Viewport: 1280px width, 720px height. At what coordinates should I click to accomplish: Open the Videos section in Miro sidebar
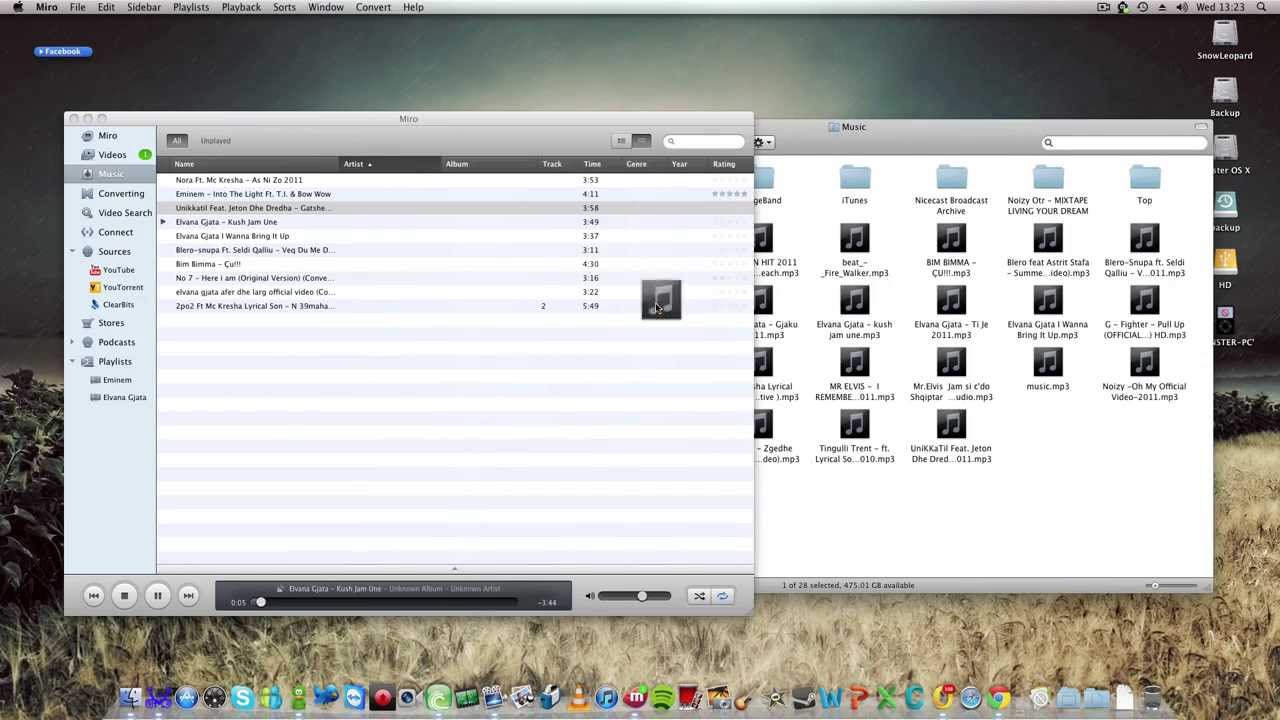click(x=112, y=155)
